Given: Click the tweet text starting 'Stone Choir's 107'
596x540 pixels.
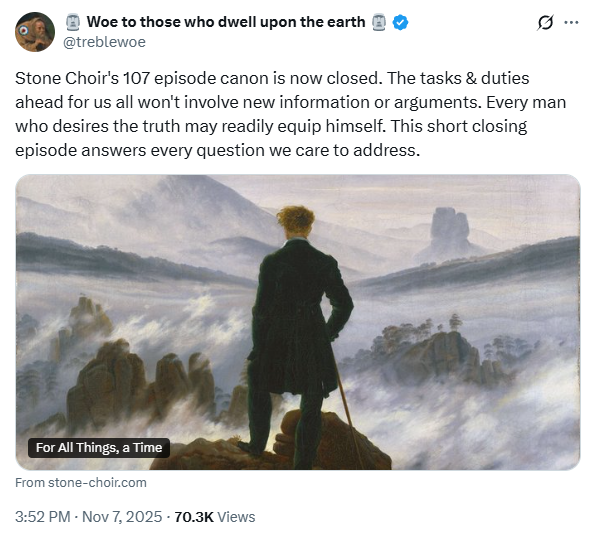Looking at the screenshot, I should (x=291, y=114).
